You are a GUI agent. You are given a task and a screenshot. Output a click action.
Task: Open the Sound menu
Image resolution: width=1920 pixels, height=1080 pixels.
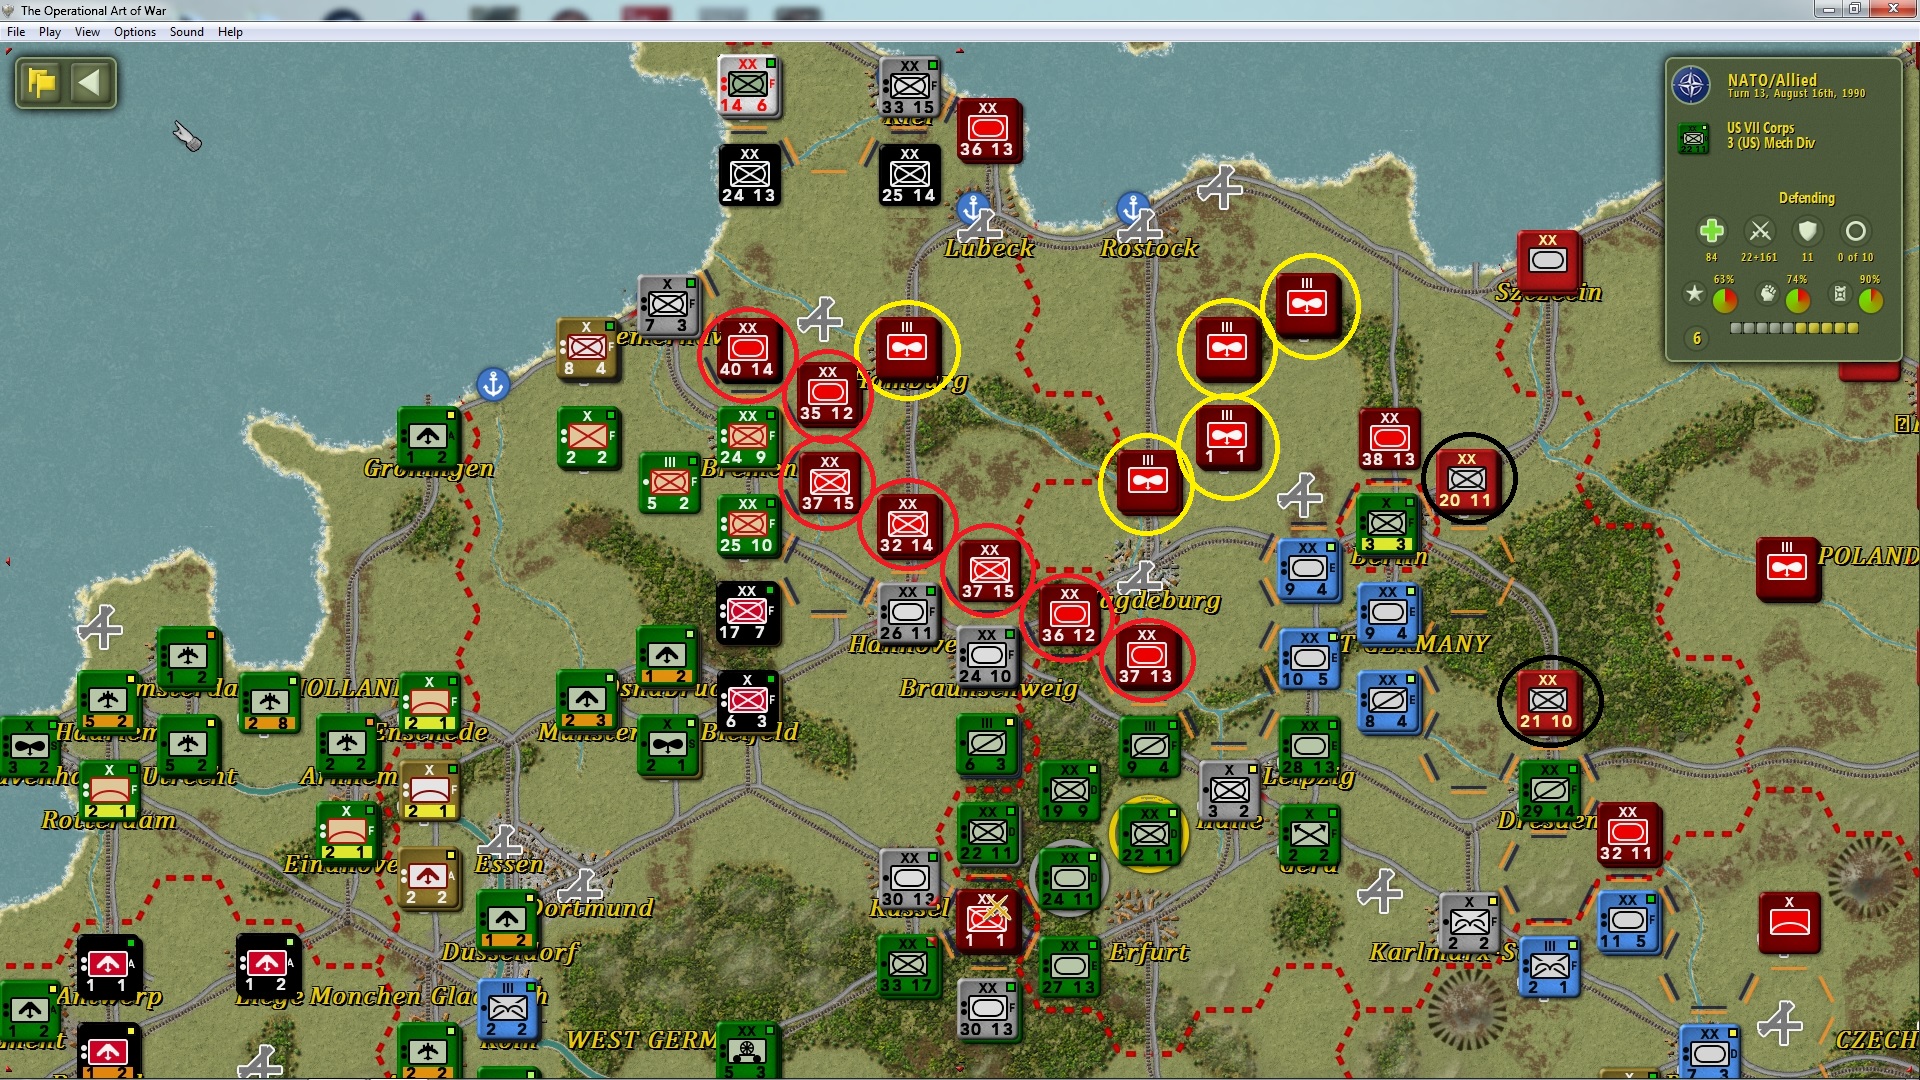(x=187, y=32)
